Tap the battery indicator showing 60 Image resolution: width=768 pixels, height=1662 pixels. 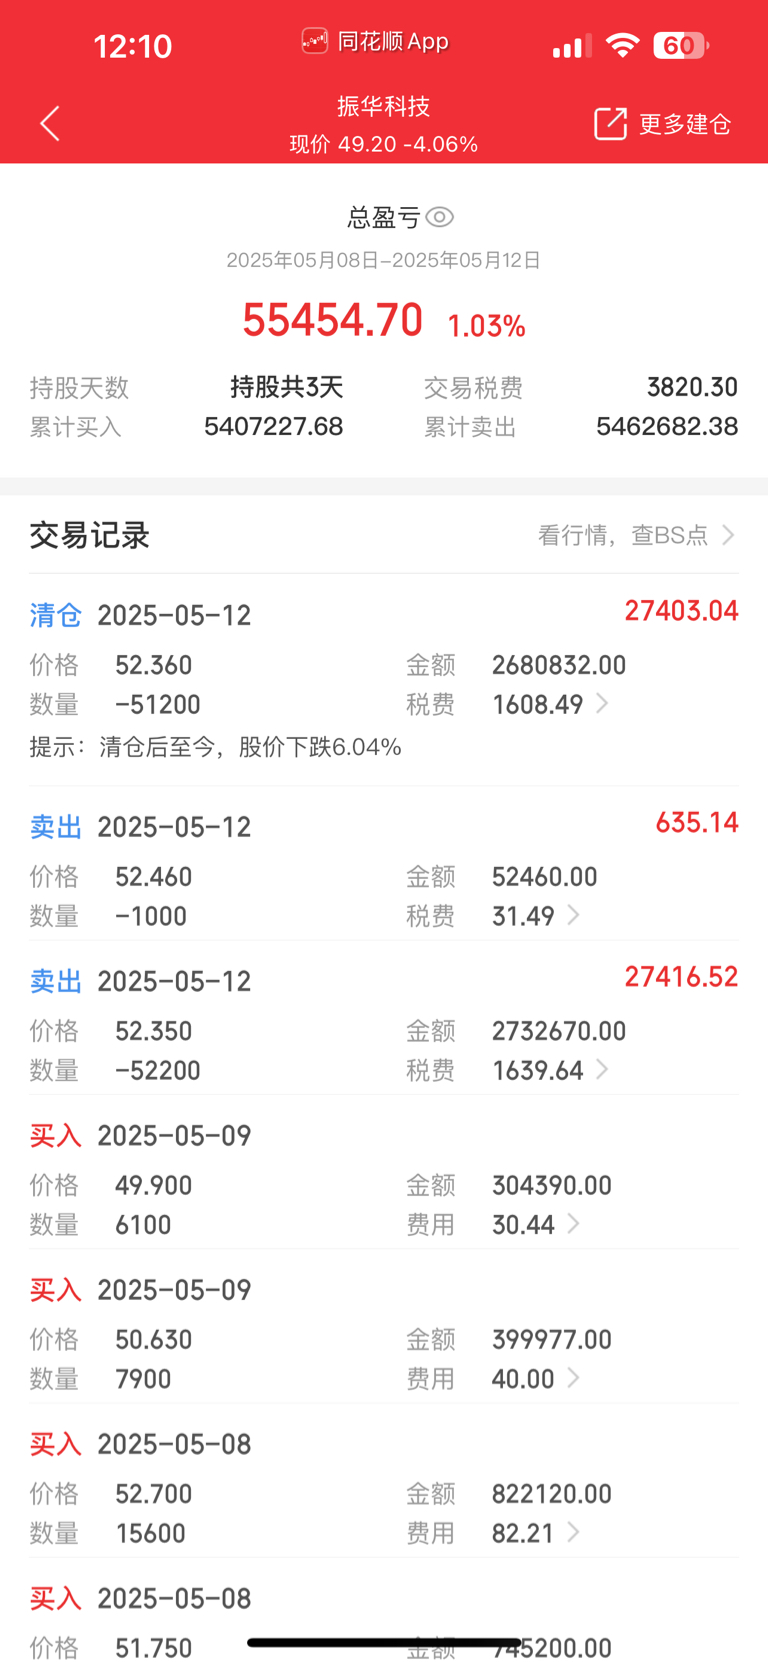[x=681, y=45]
